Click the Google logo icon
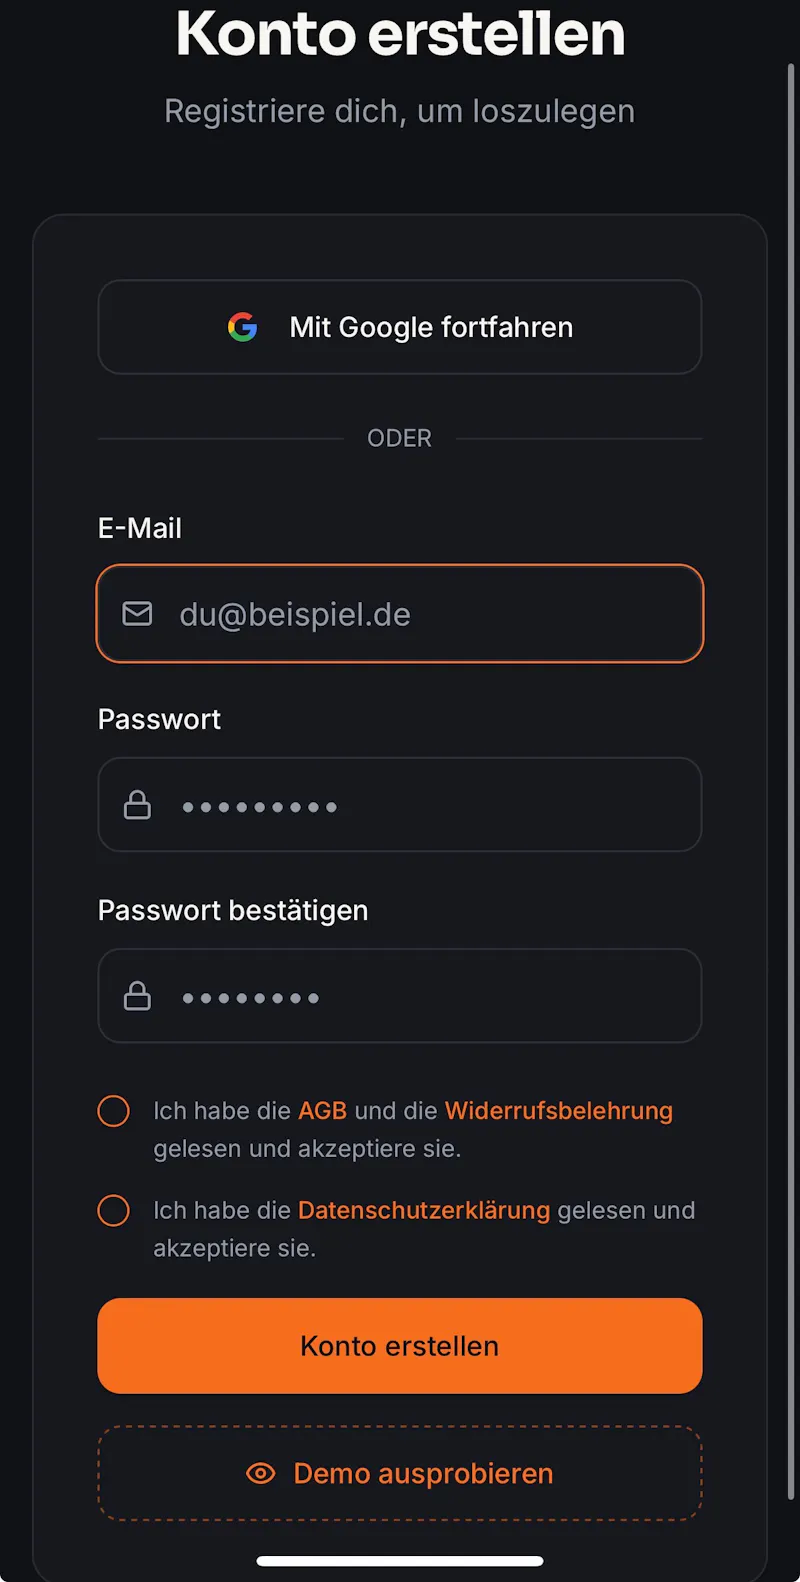This screenshot has width=800, height=1582. (x=243, y=327)
